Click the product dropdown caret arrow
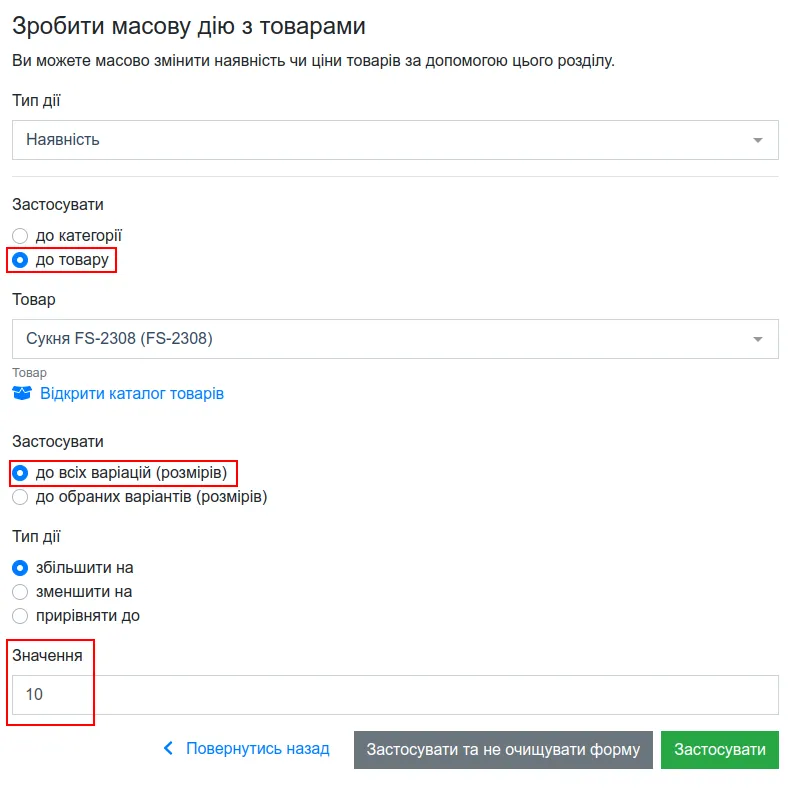The image size is (794, 790). click(x=758, y=339)
